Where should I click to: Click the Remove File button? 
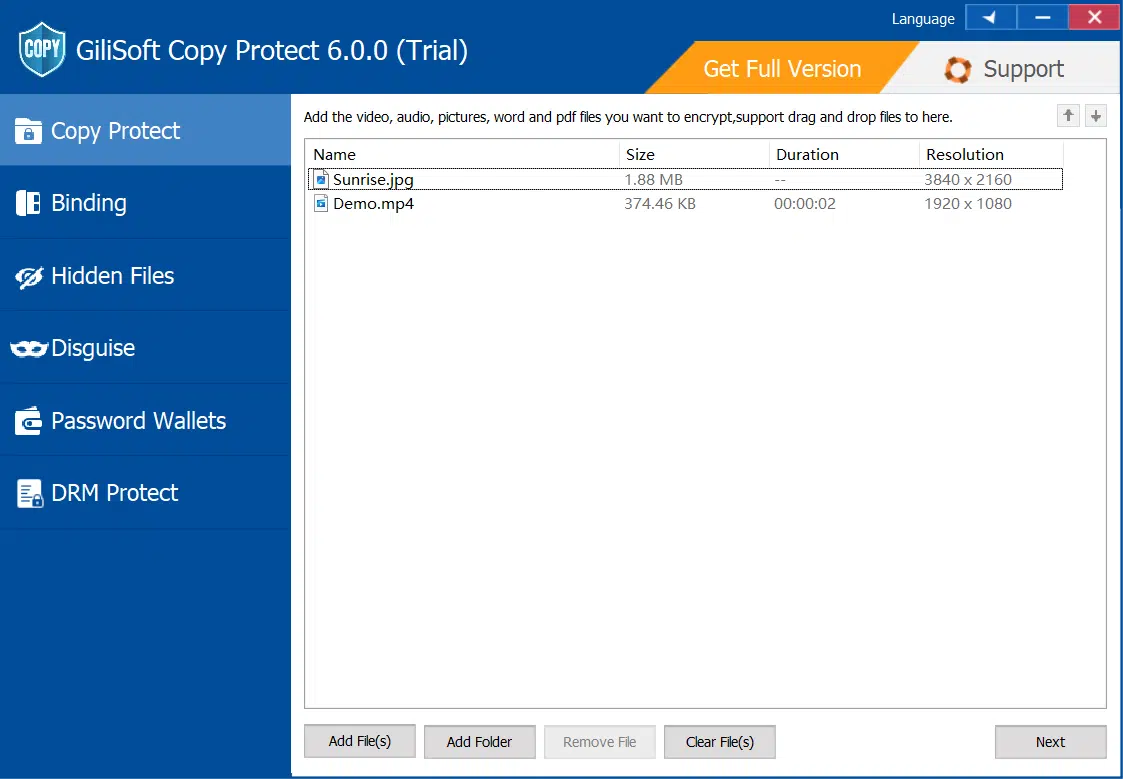pos(599,742)
